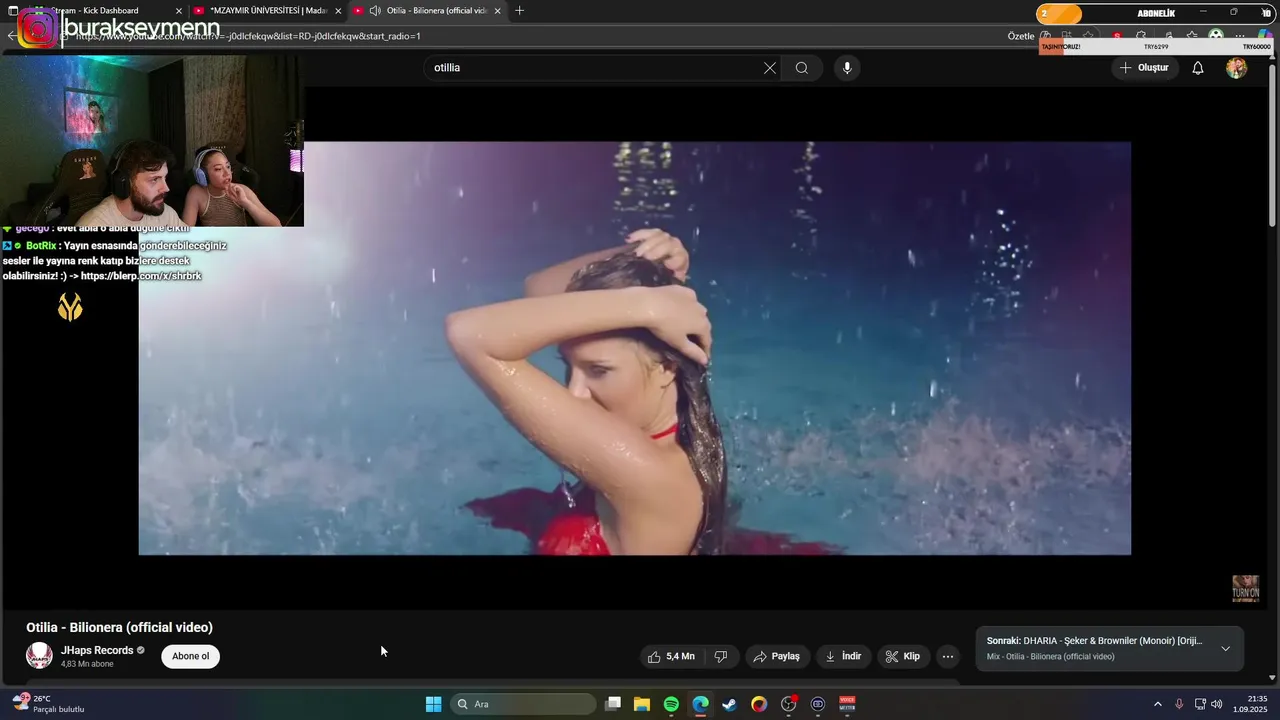Viewport: 1280px width, 720px height.
Task: Start voice search with the microphone icon
Action: pos(847,68)
